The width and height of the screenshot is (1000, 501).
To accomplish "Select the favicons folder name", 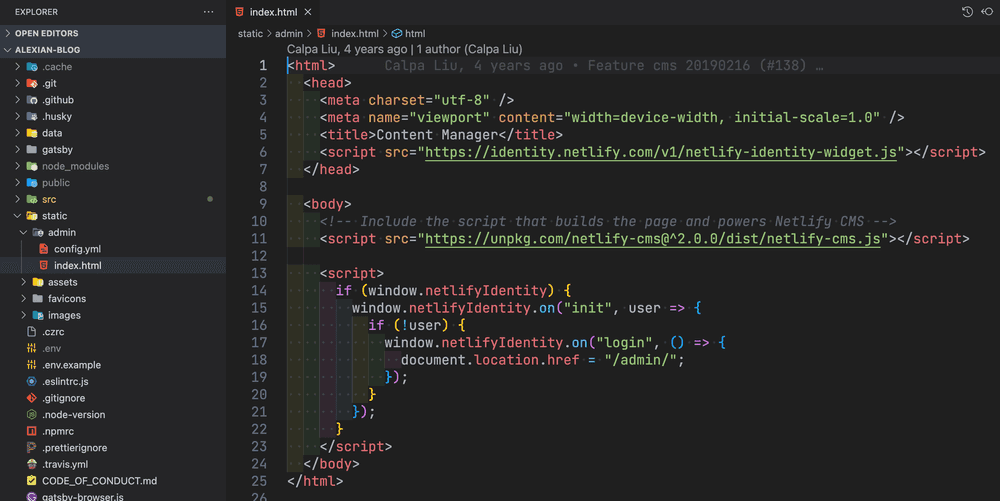I will coord(67,298).
